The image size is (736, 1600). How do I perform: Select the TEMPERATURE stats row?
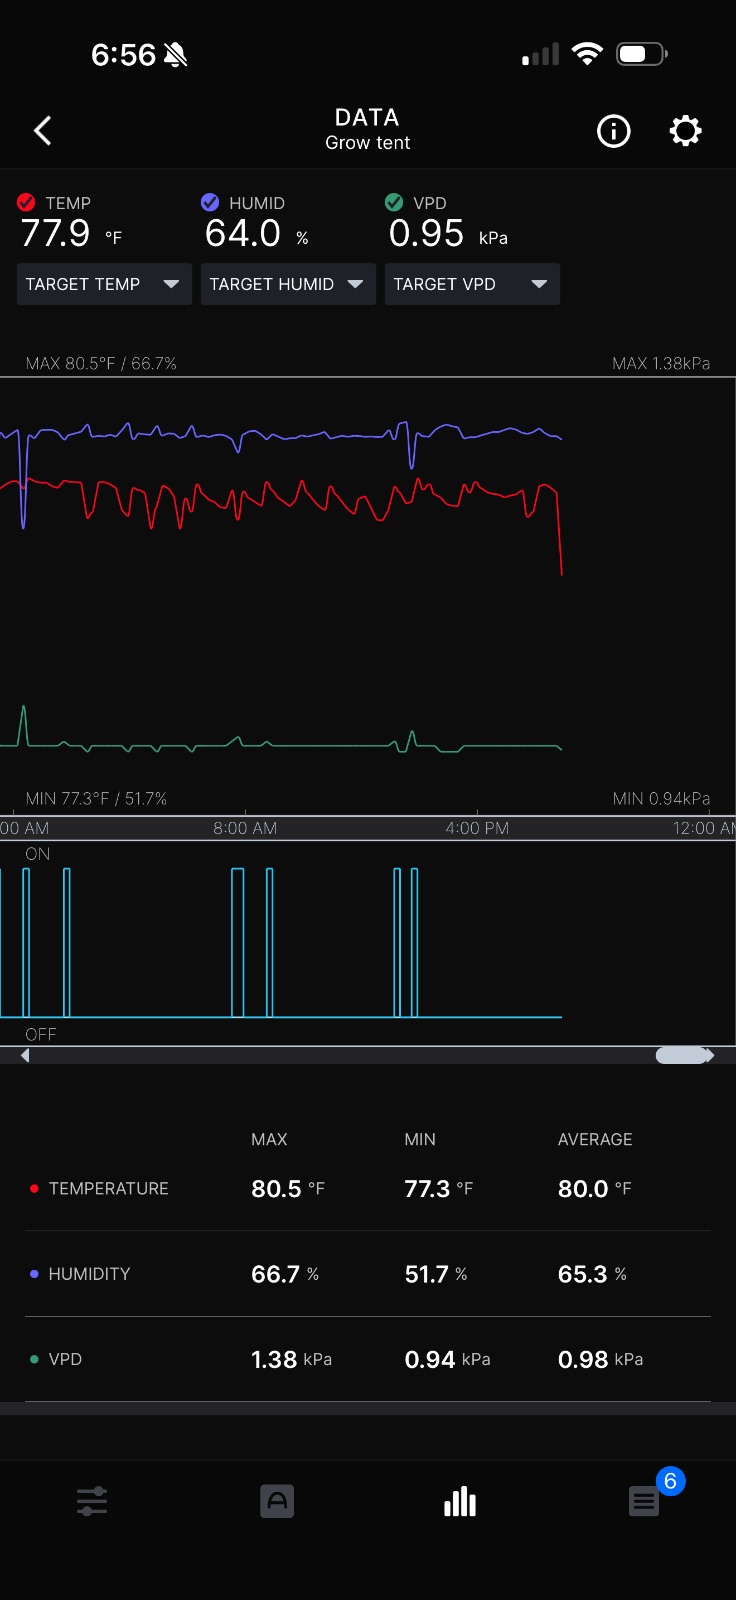(x=368, y=1188)
